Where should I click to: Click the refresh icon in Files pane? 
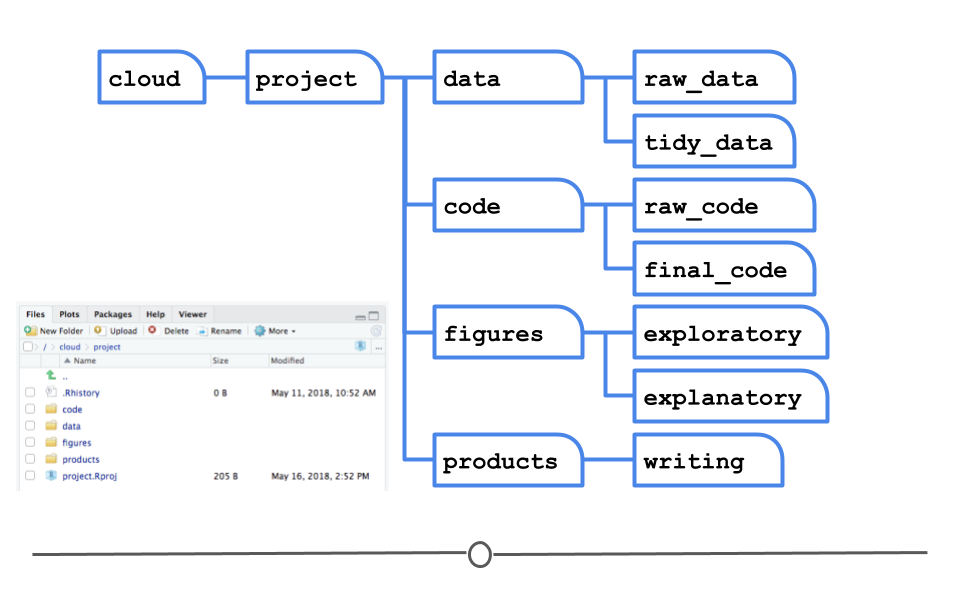[x=376, y=331]
